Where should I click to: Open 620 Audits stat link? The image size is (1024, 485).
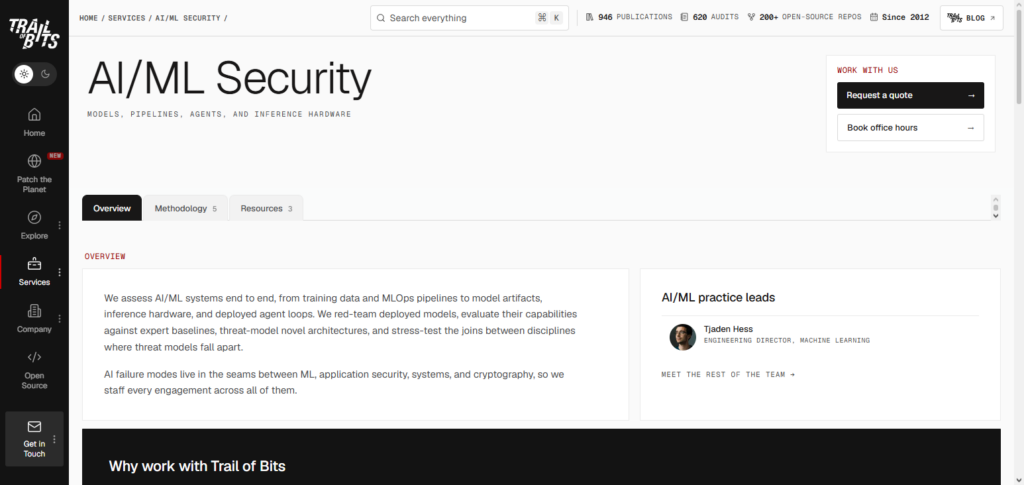coord(709,18)
